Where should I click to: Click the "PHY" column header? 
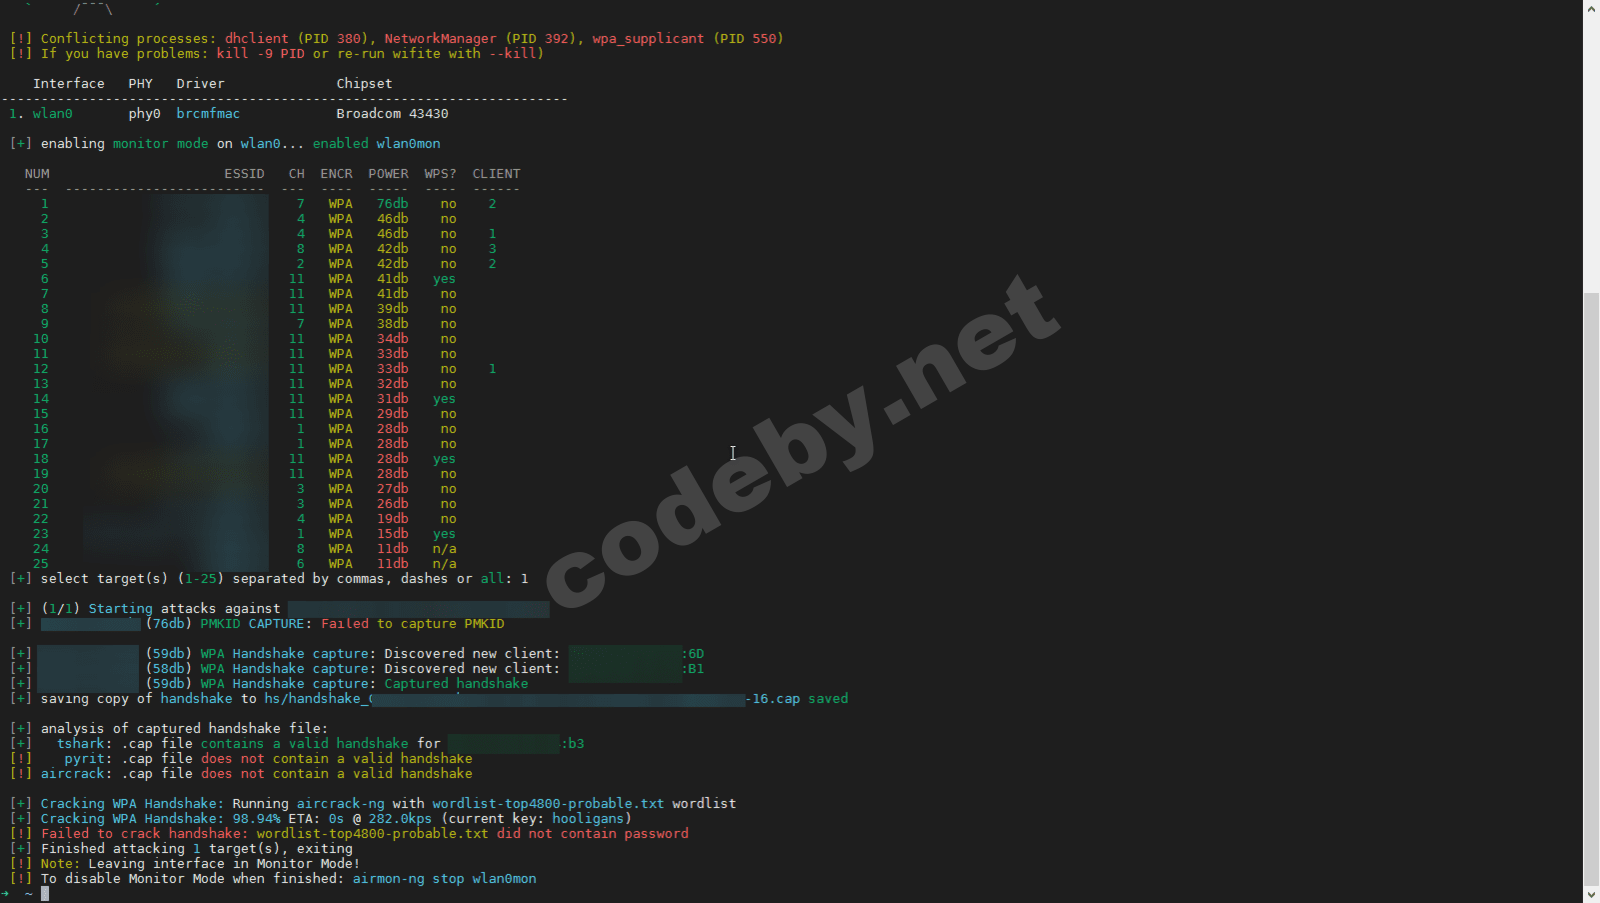point(141,84)
